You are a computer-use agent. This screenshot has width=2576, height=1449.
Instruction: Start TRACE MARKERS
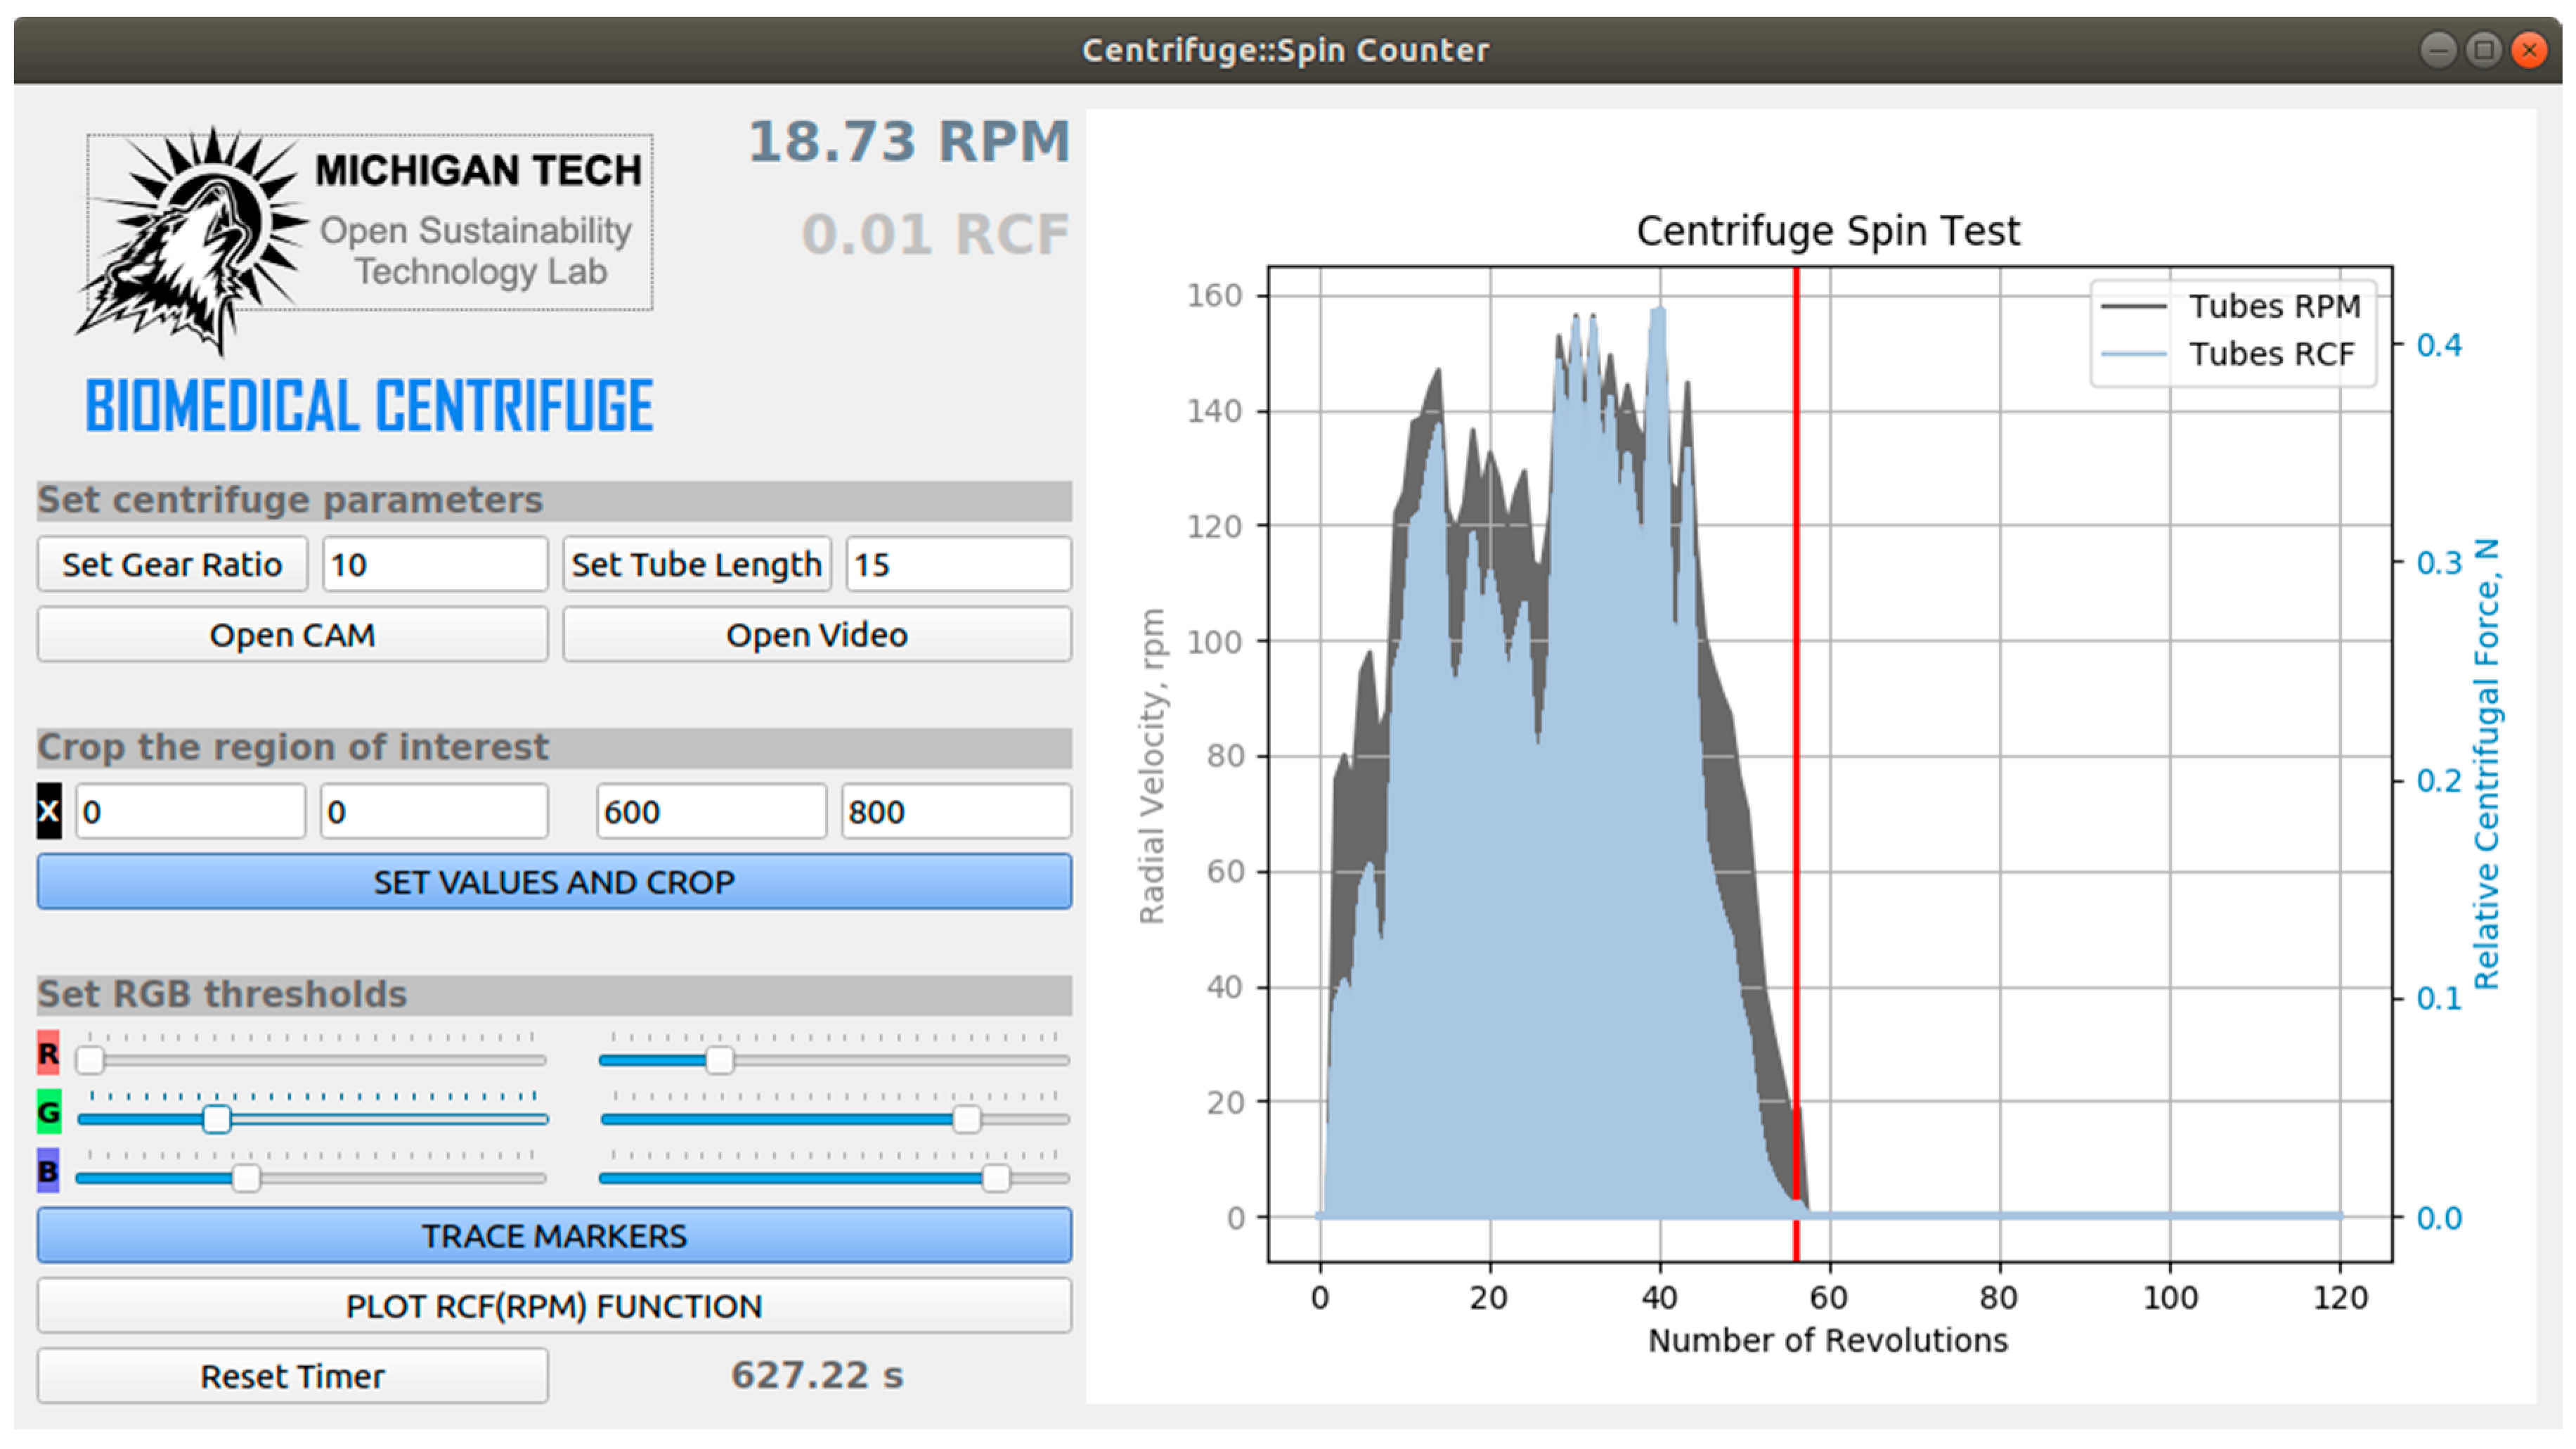pyautogui.click(x=554, y=1236)
